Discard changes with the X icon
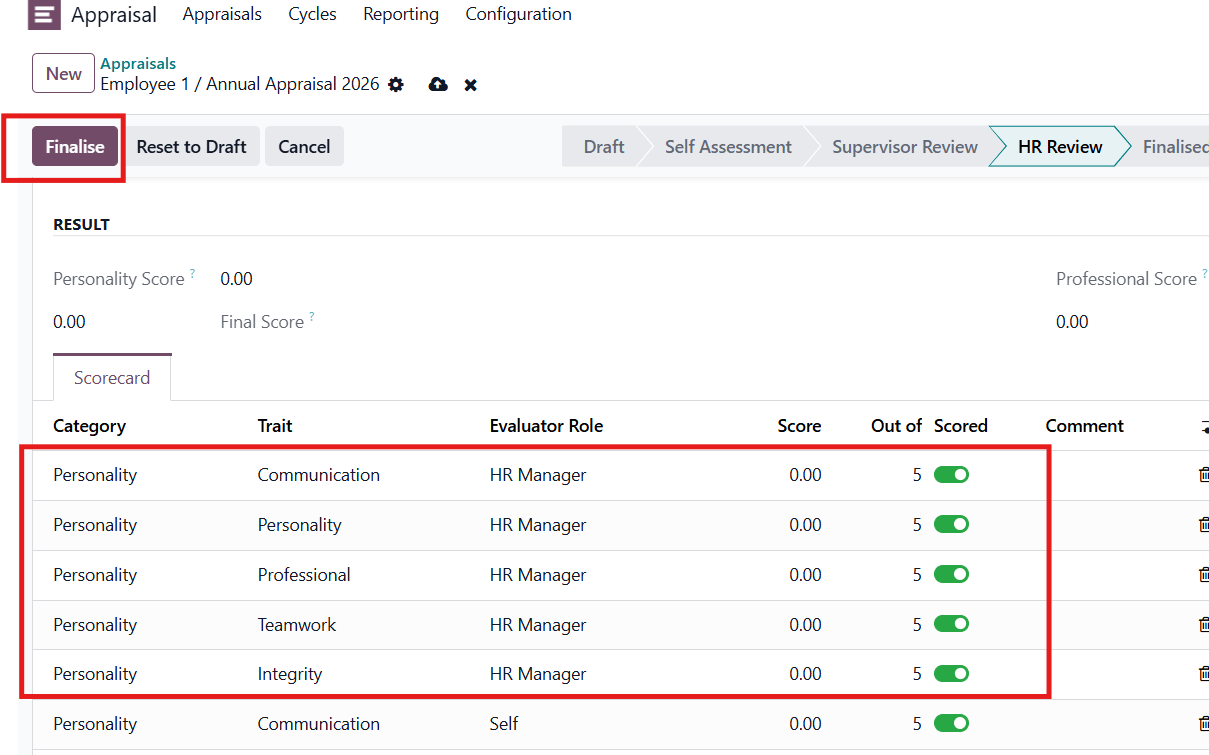The height and width of the screenshot is (755, 1209). point(470,85)
